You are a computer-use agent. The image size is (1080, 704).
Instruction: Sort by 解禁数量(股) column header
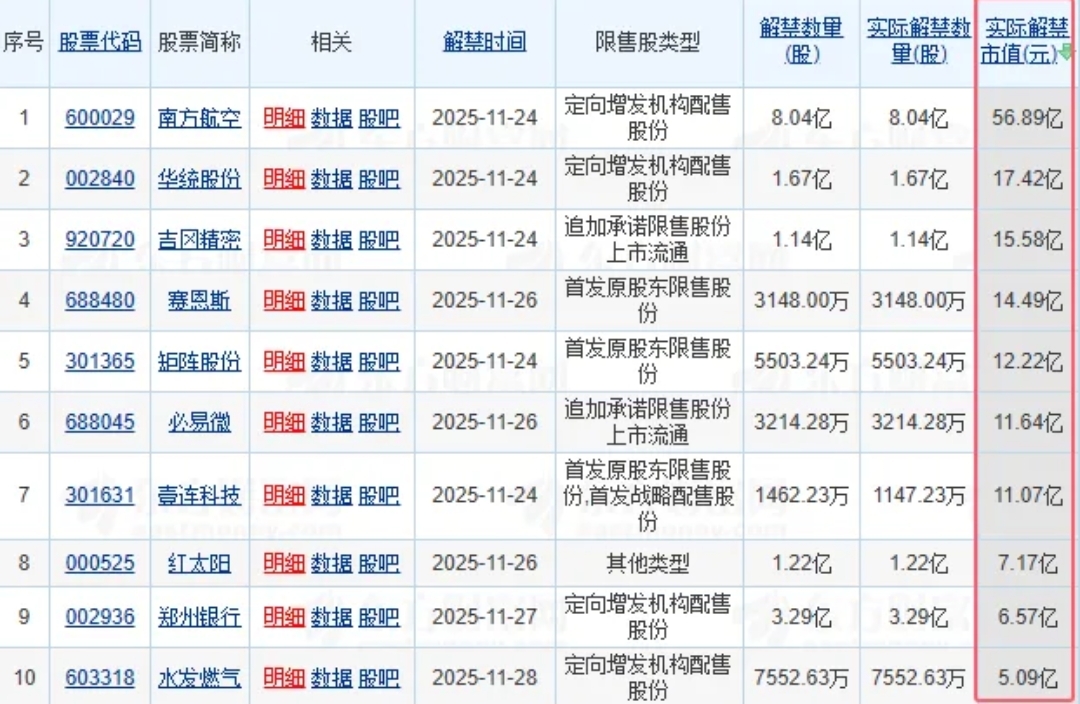[x=800, y=42]
